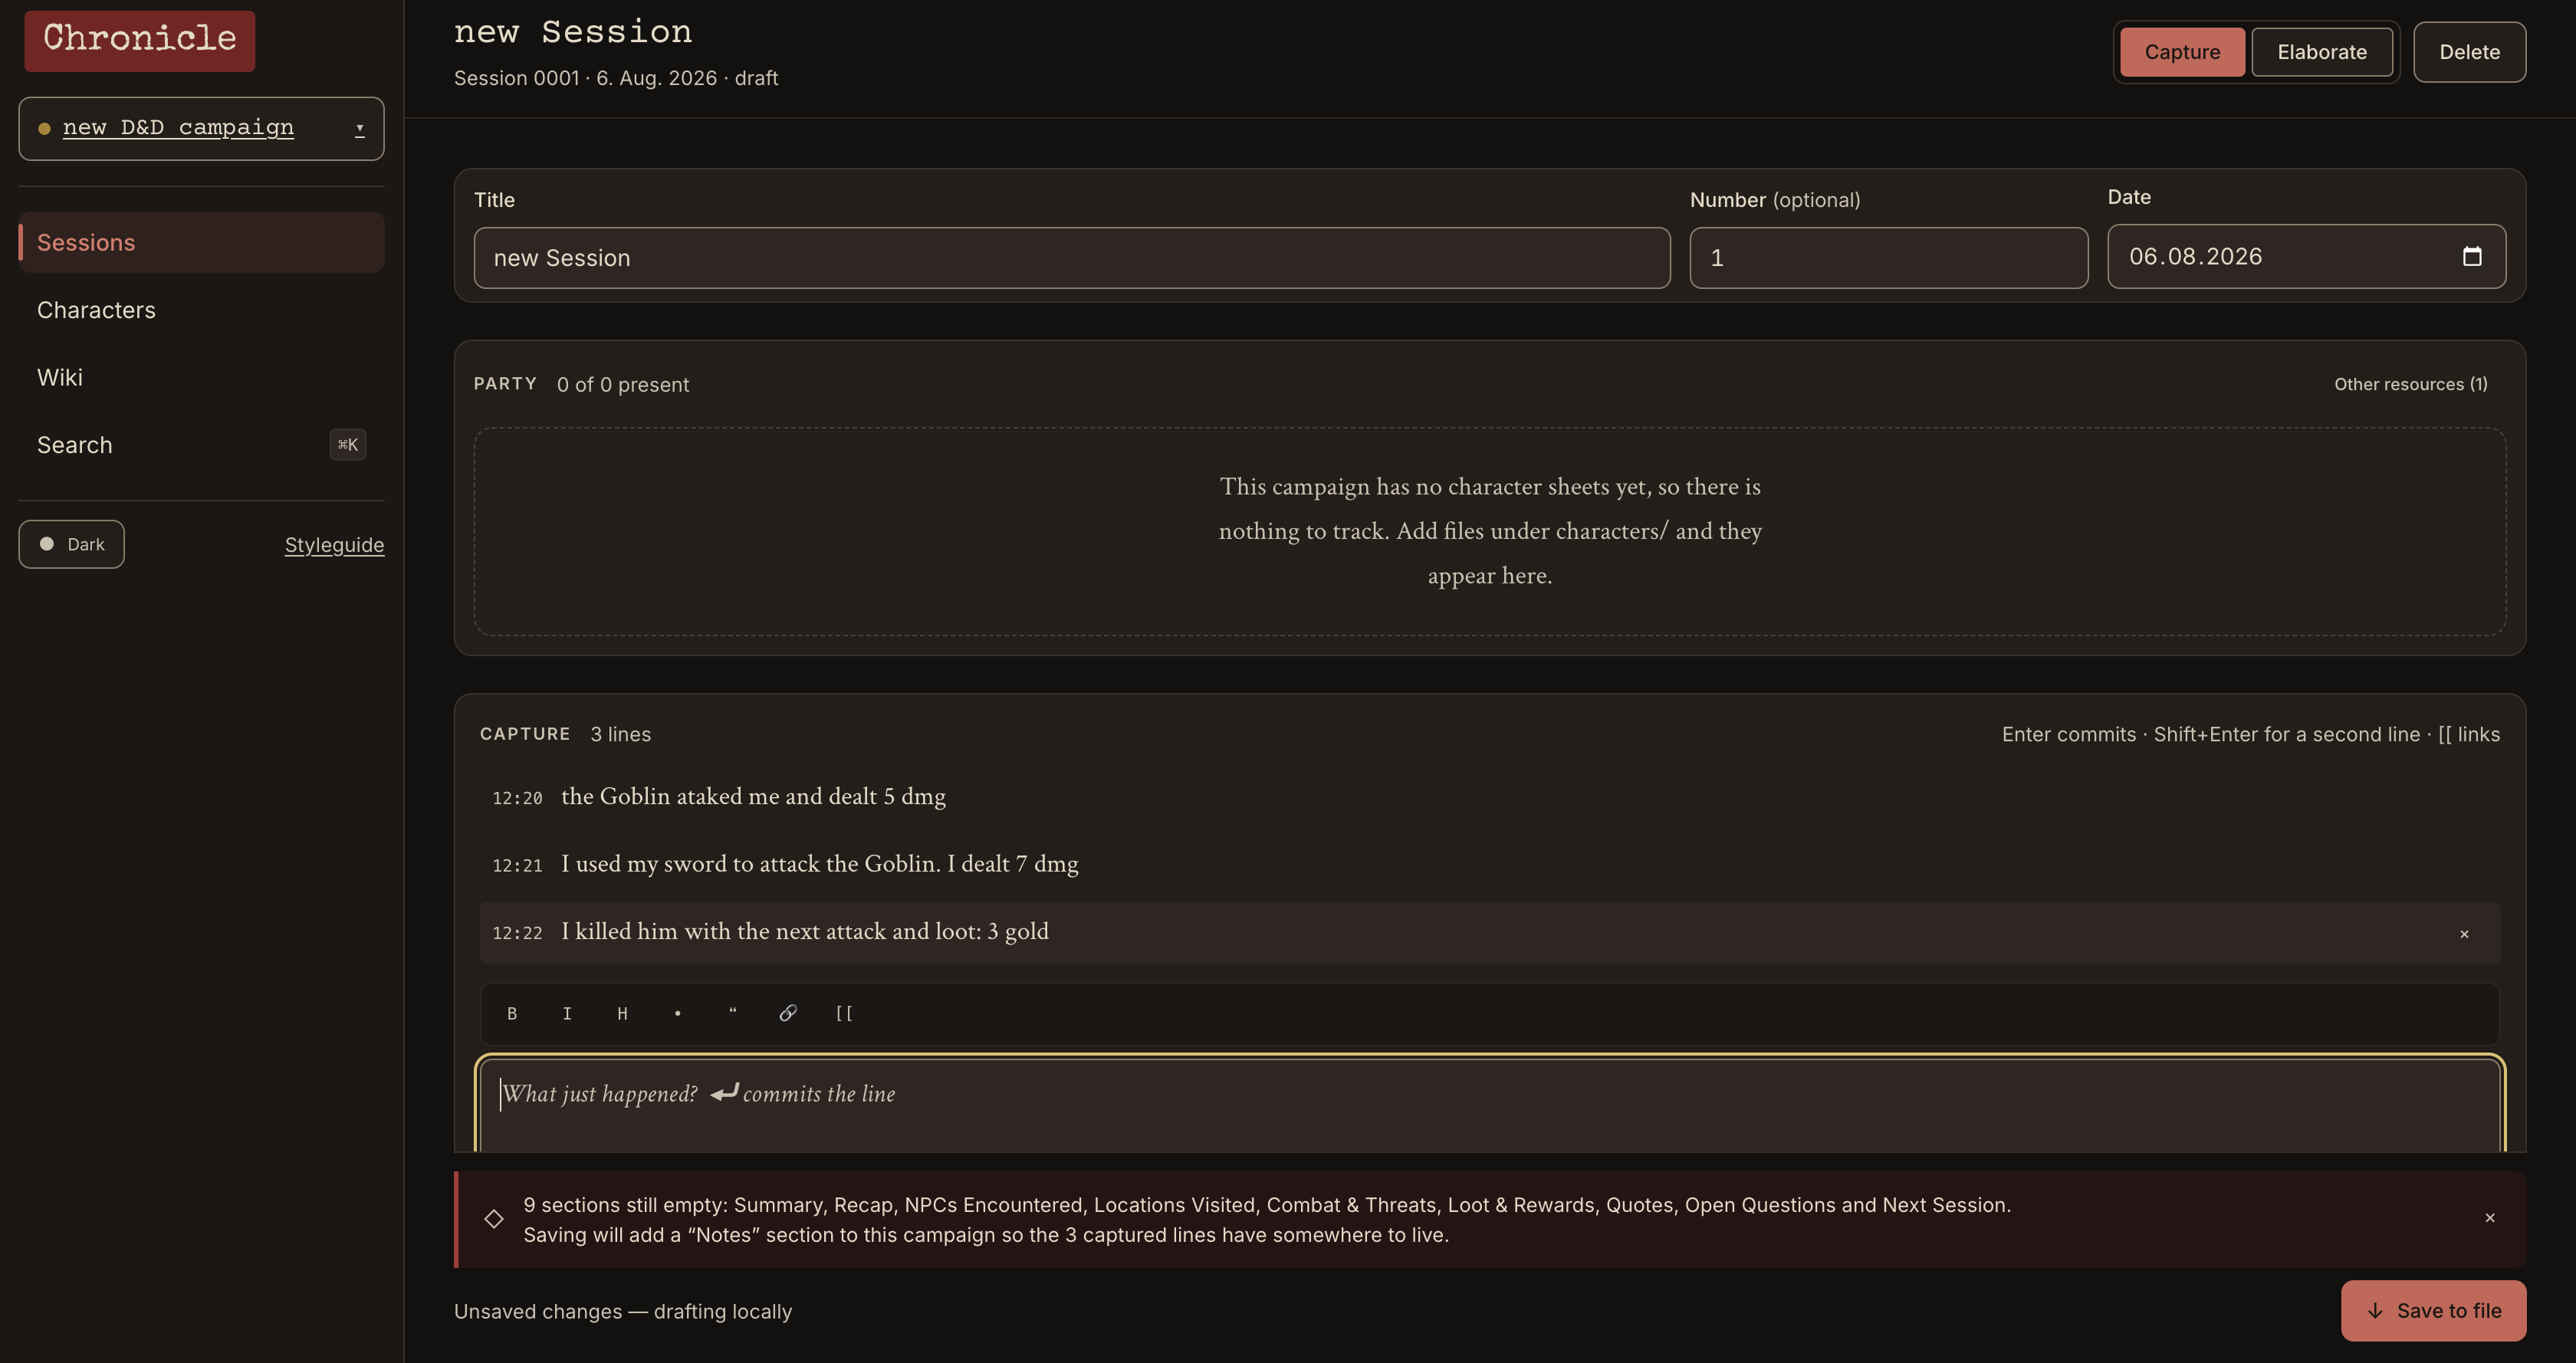Expand Other resources (1)

pyautogui.click(x=2410, y=384)
